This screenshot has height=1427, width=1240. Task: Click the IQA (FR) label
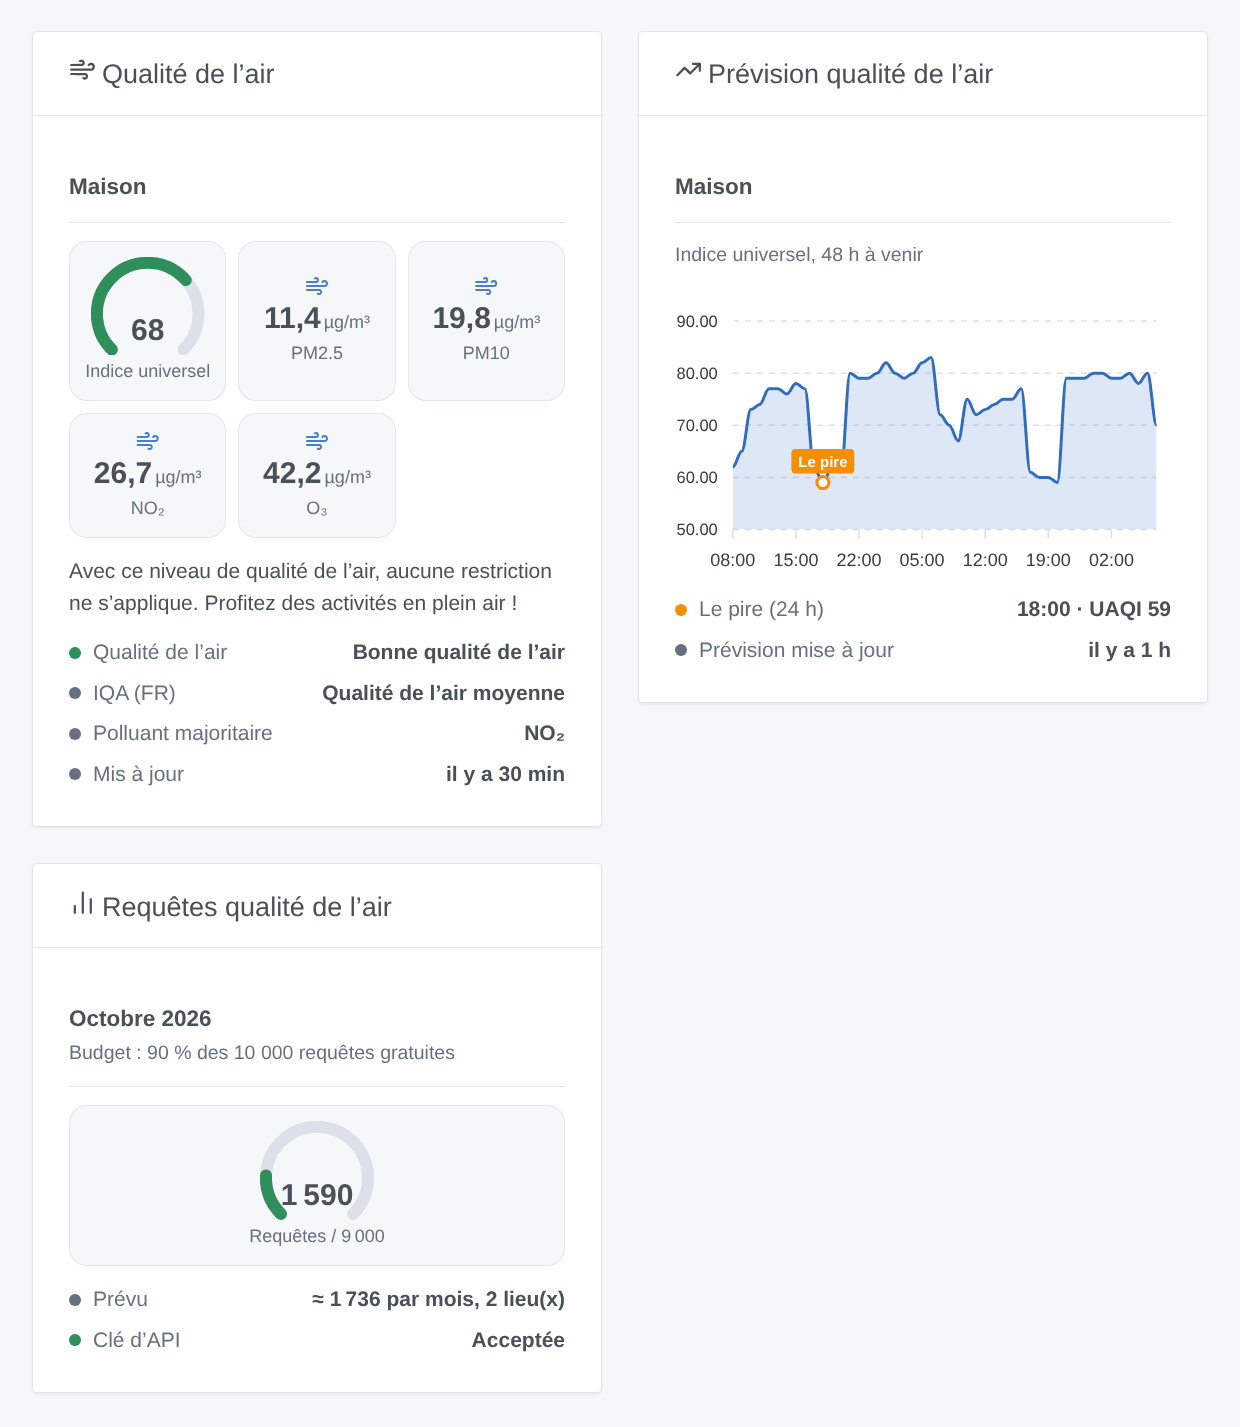[134, 693]
